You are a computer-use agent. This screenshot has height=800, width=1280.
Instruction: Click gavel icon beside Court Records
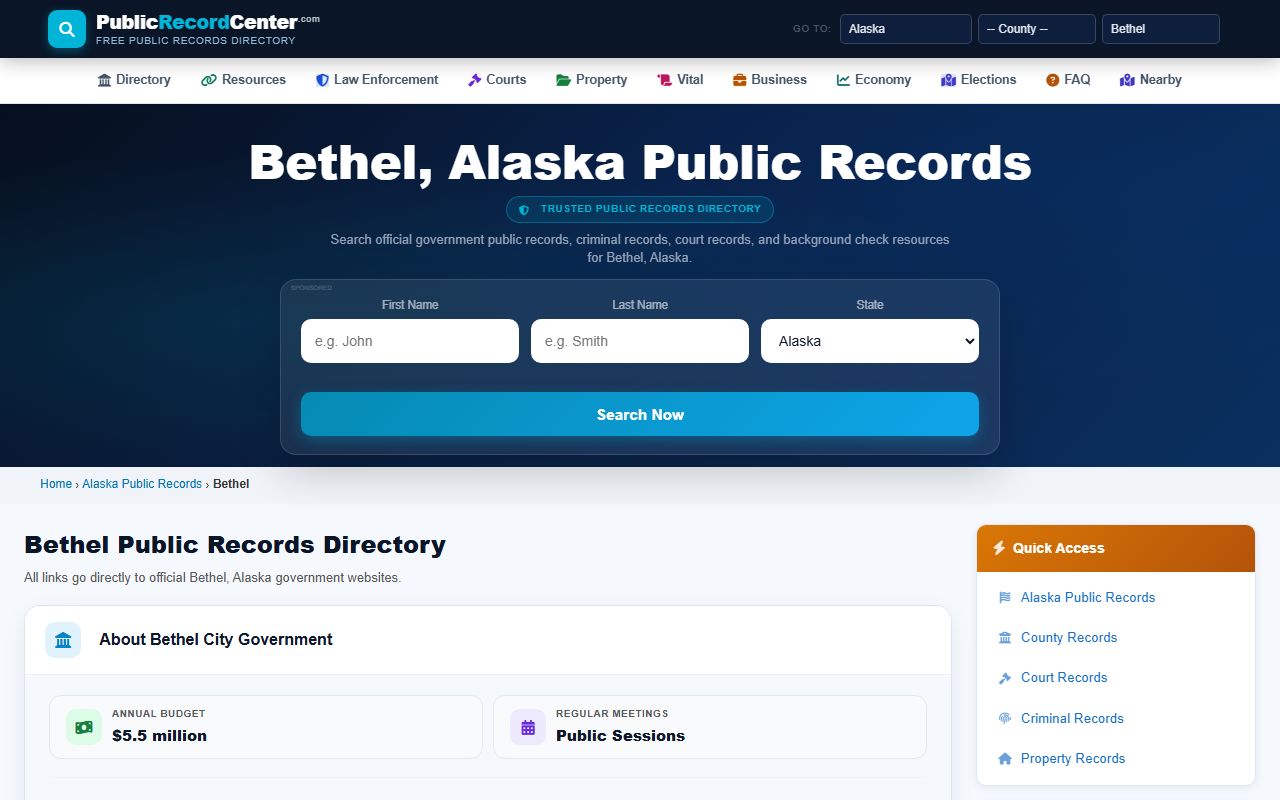click(x=1005, y=678)
